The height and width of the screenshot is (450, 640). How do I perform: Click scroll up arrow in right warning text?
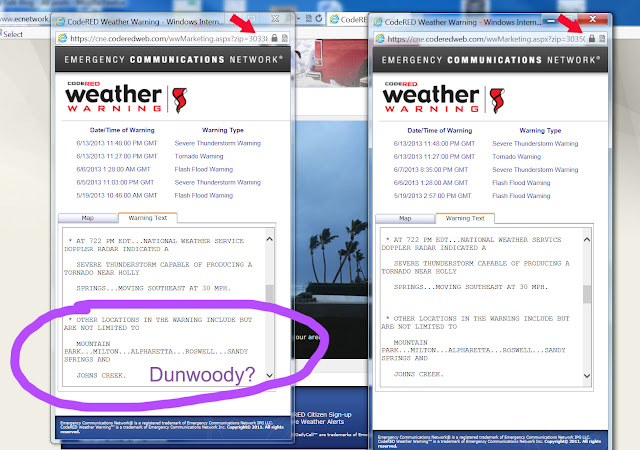(x=587, y=239)
